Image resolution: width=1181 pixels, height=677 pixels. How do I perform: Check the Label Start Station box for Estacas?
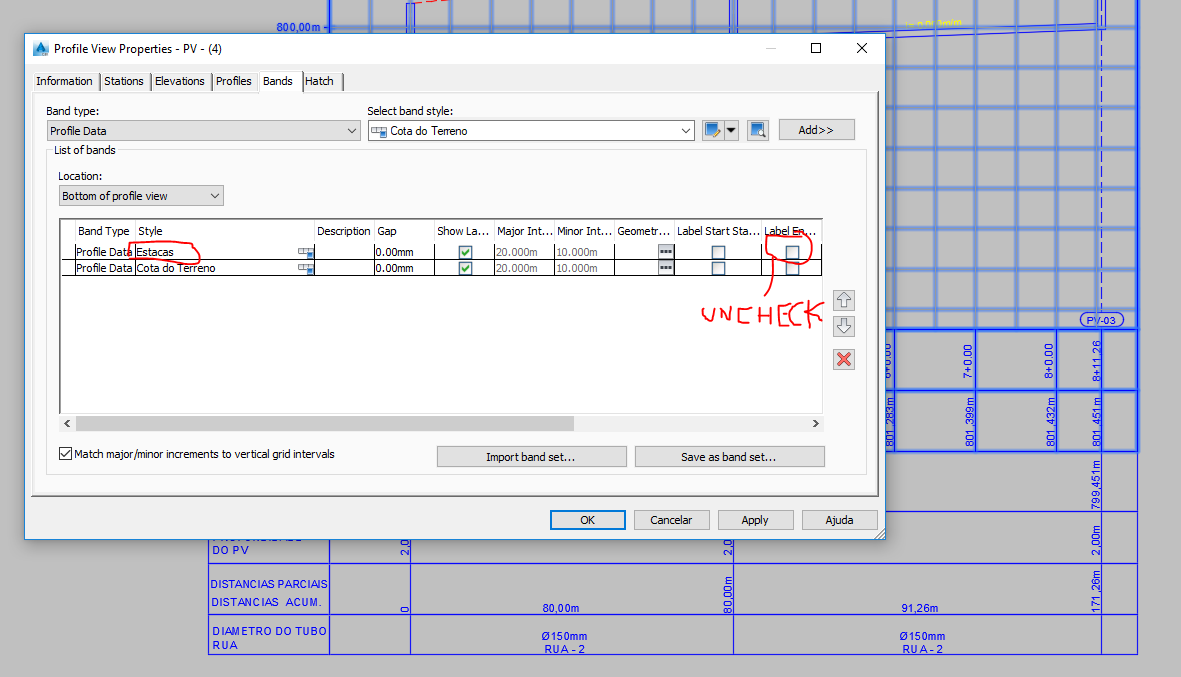point(717,252)
